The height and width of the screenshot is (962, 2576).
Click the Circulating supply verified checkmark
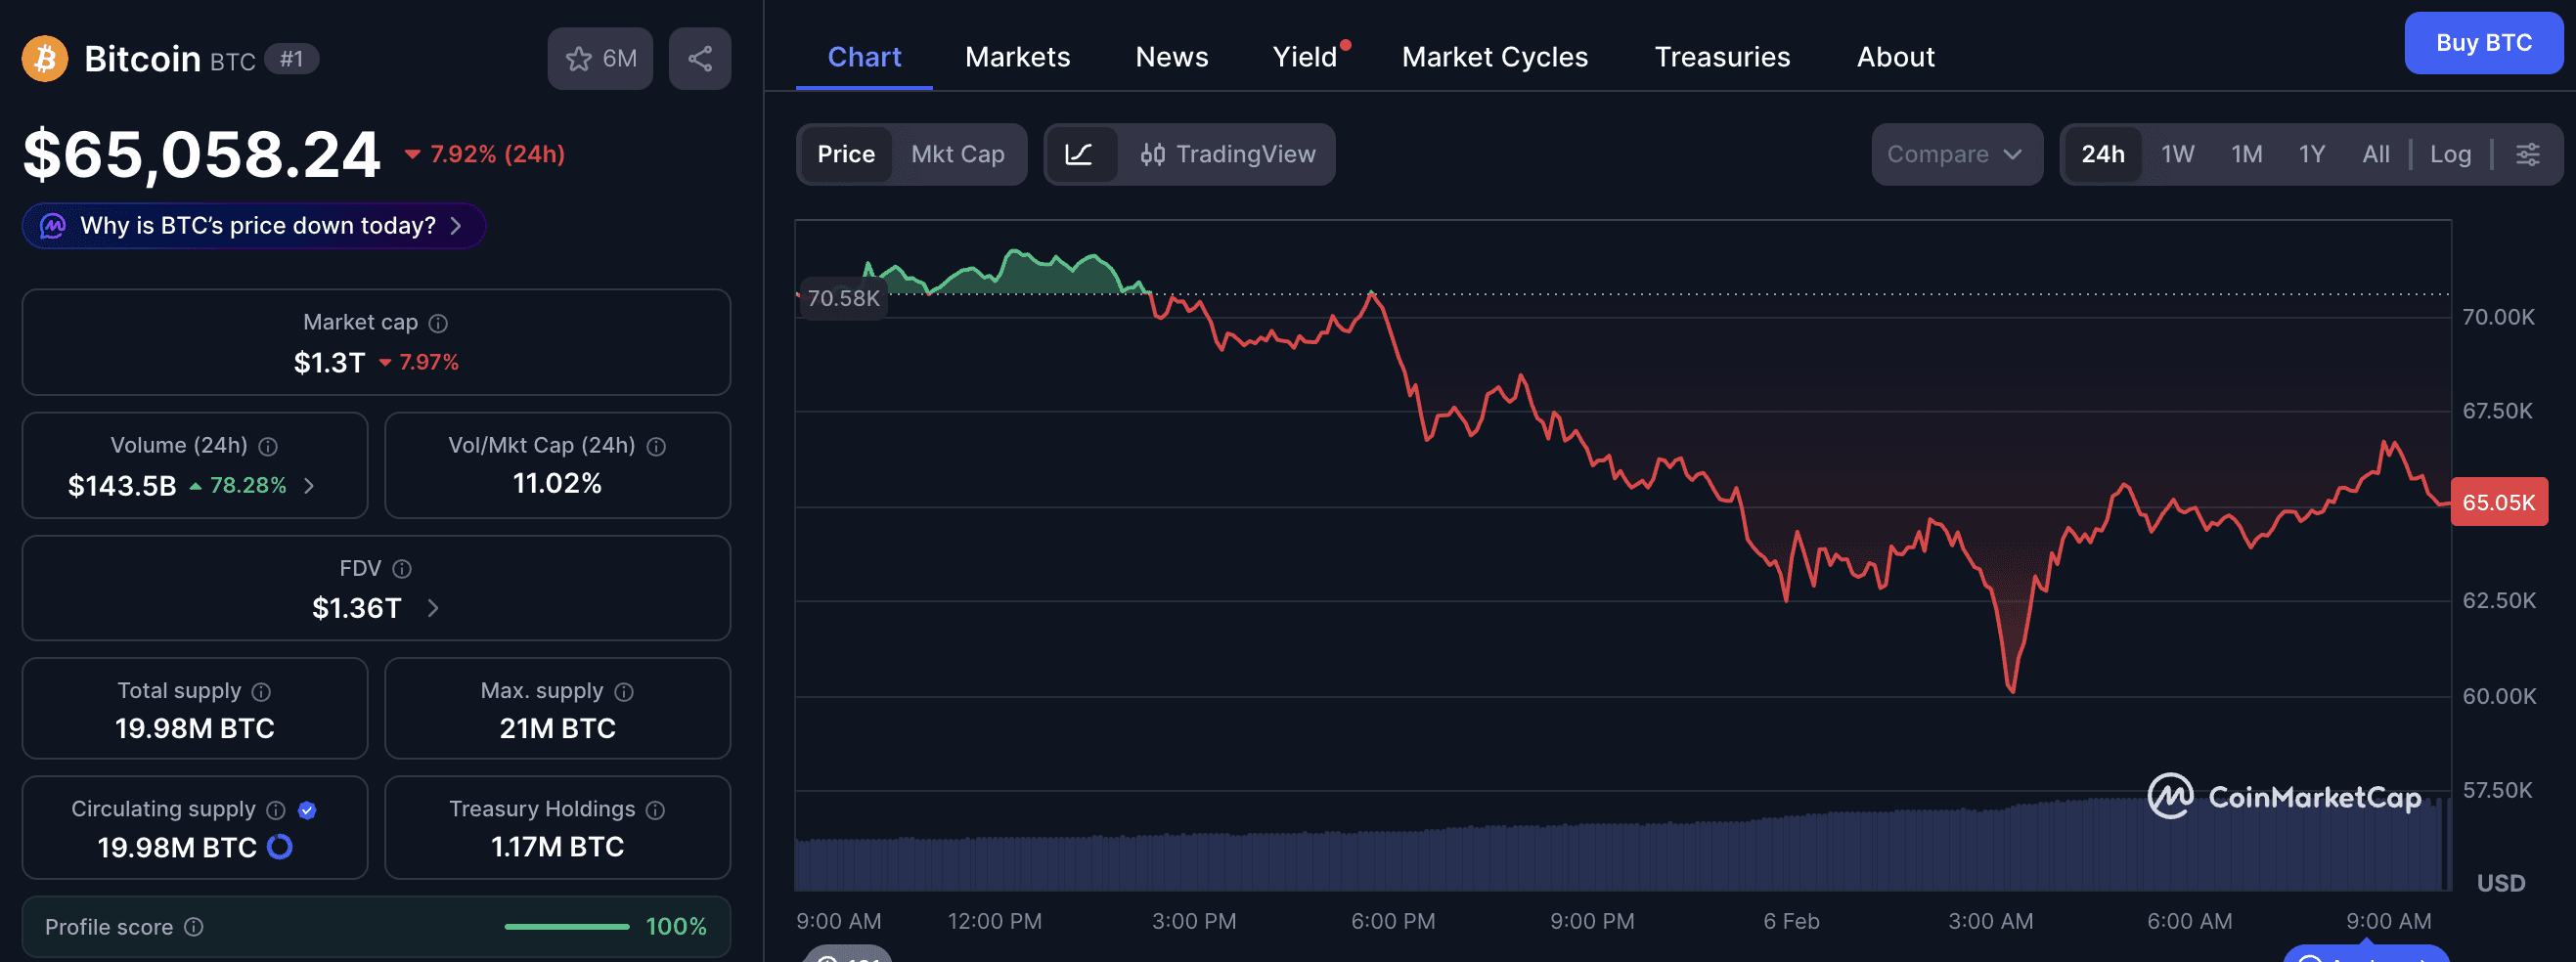pyautogui.click(x=307, y=809)
